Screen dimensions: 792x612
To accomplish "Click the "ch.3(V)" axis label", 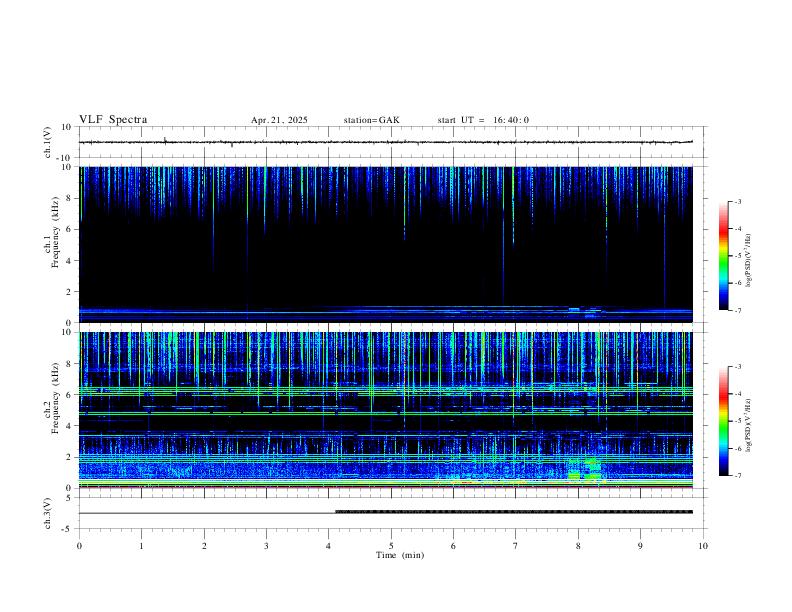I will 47,513.
